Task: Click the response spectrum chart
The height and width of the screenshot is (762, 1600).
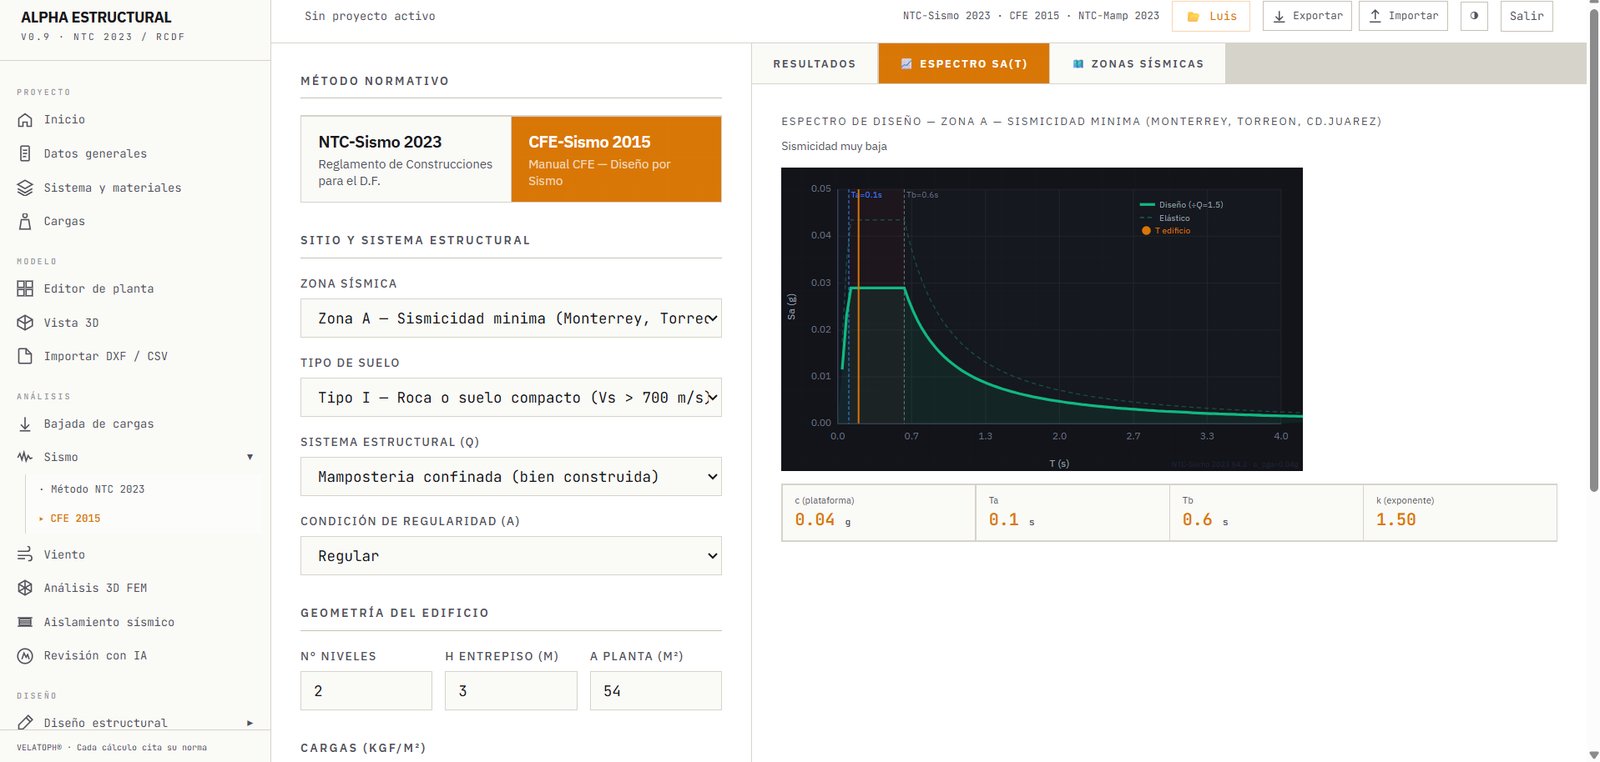Action: click(1042, 319)
